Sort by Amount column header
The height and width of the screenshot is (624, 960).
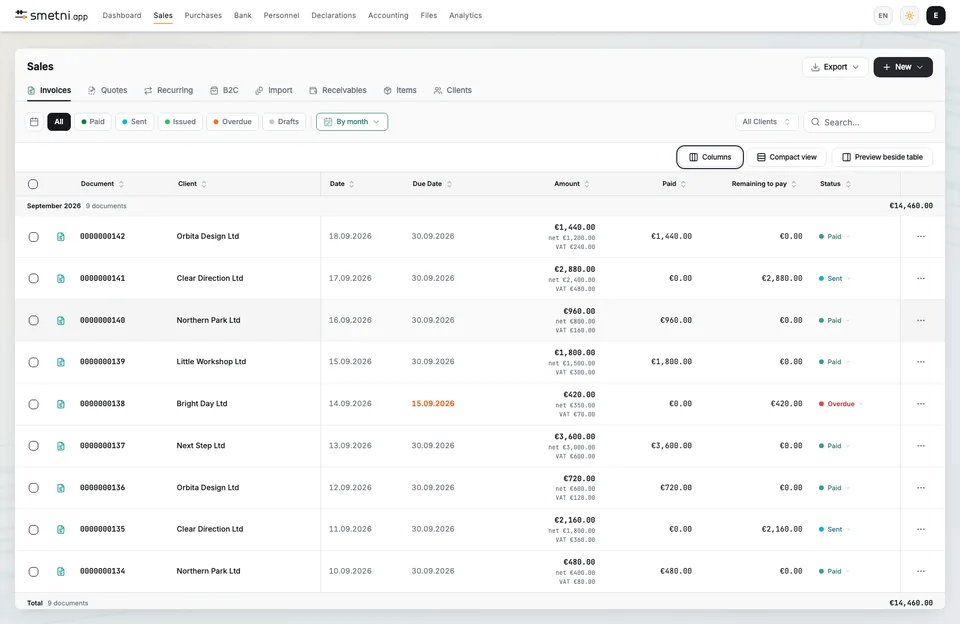click(x=571, y=184)
